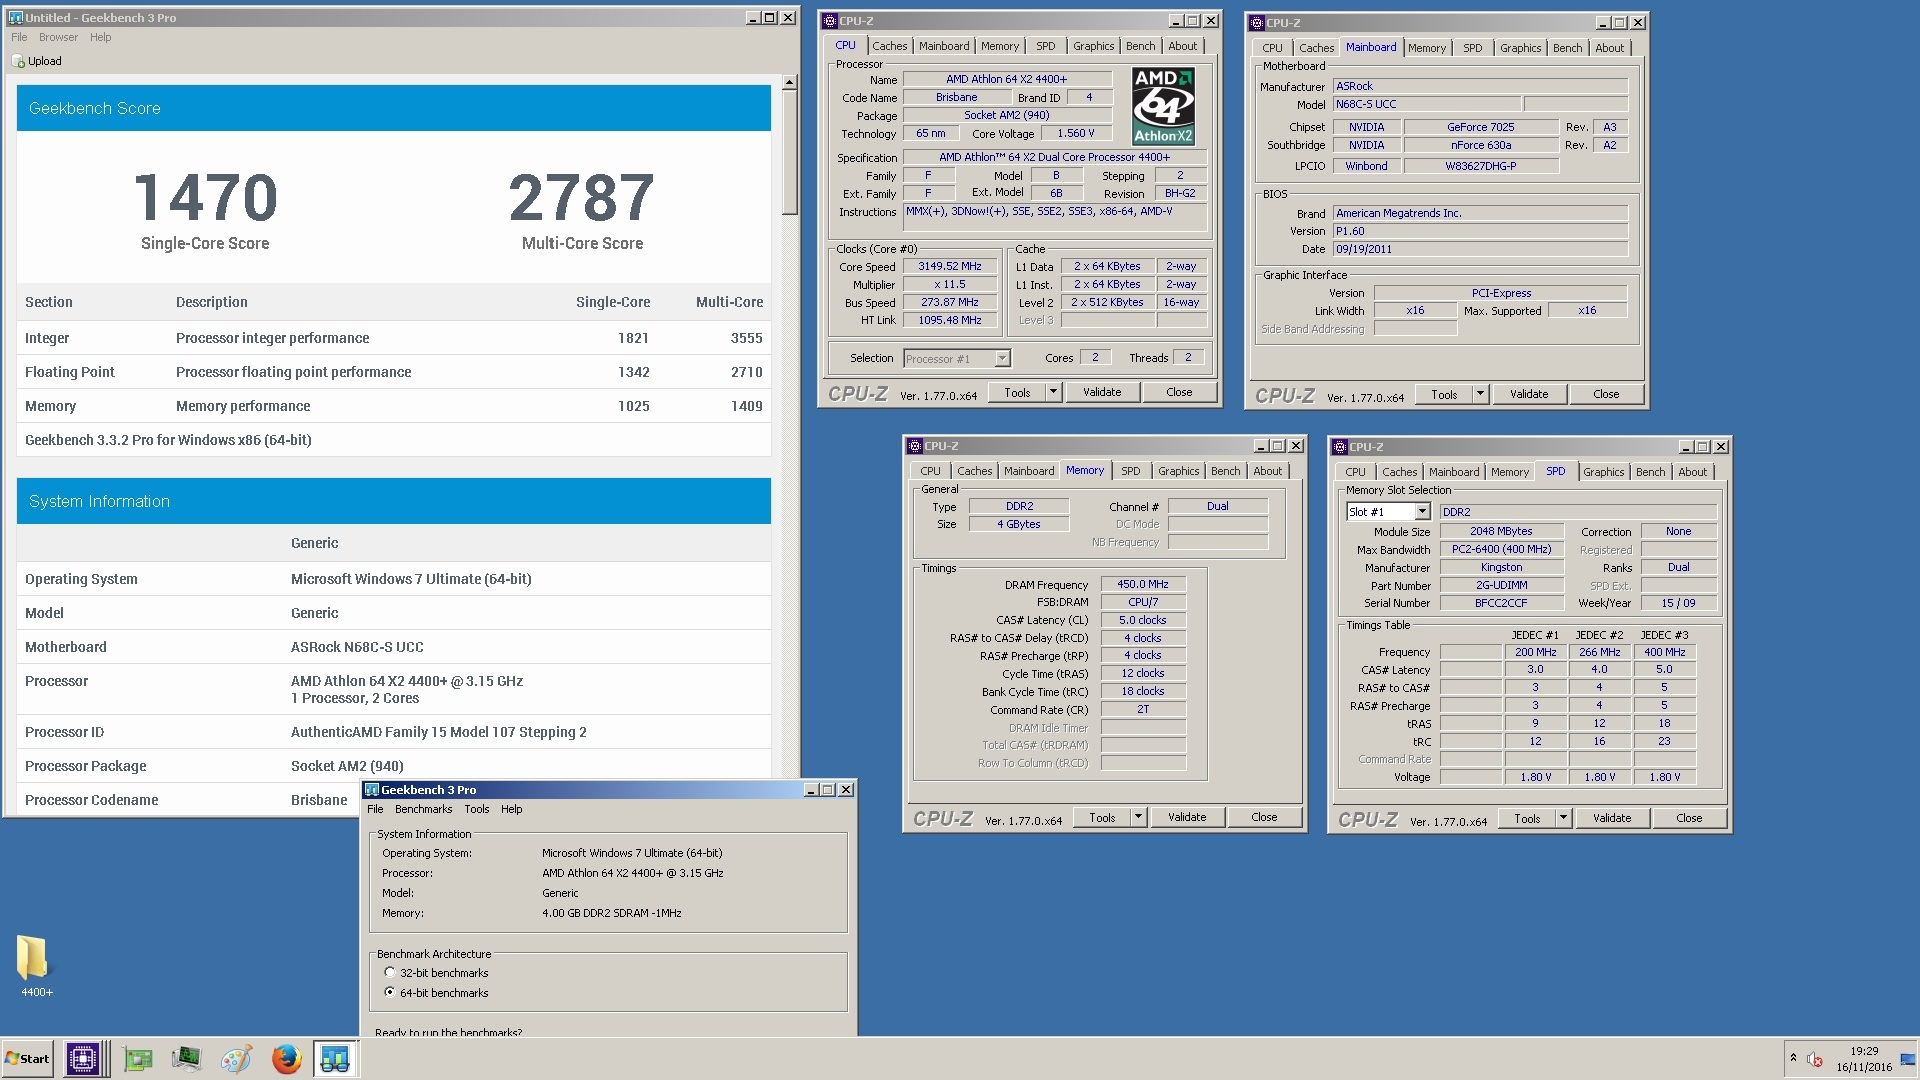Open Tools dropdown arrow in Memory window
The image size is (1920, 1080).
[1138, 817]
